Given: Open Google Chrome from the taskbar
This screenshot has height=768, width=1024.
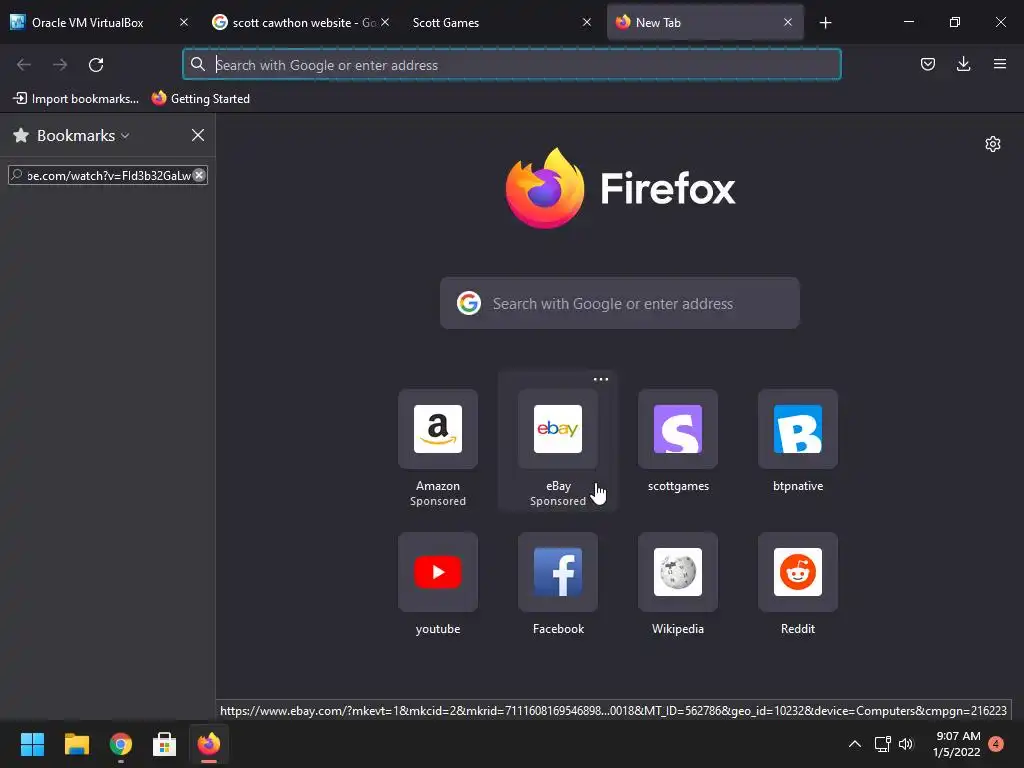Looking at the screenshot, I should pos(121,744).
